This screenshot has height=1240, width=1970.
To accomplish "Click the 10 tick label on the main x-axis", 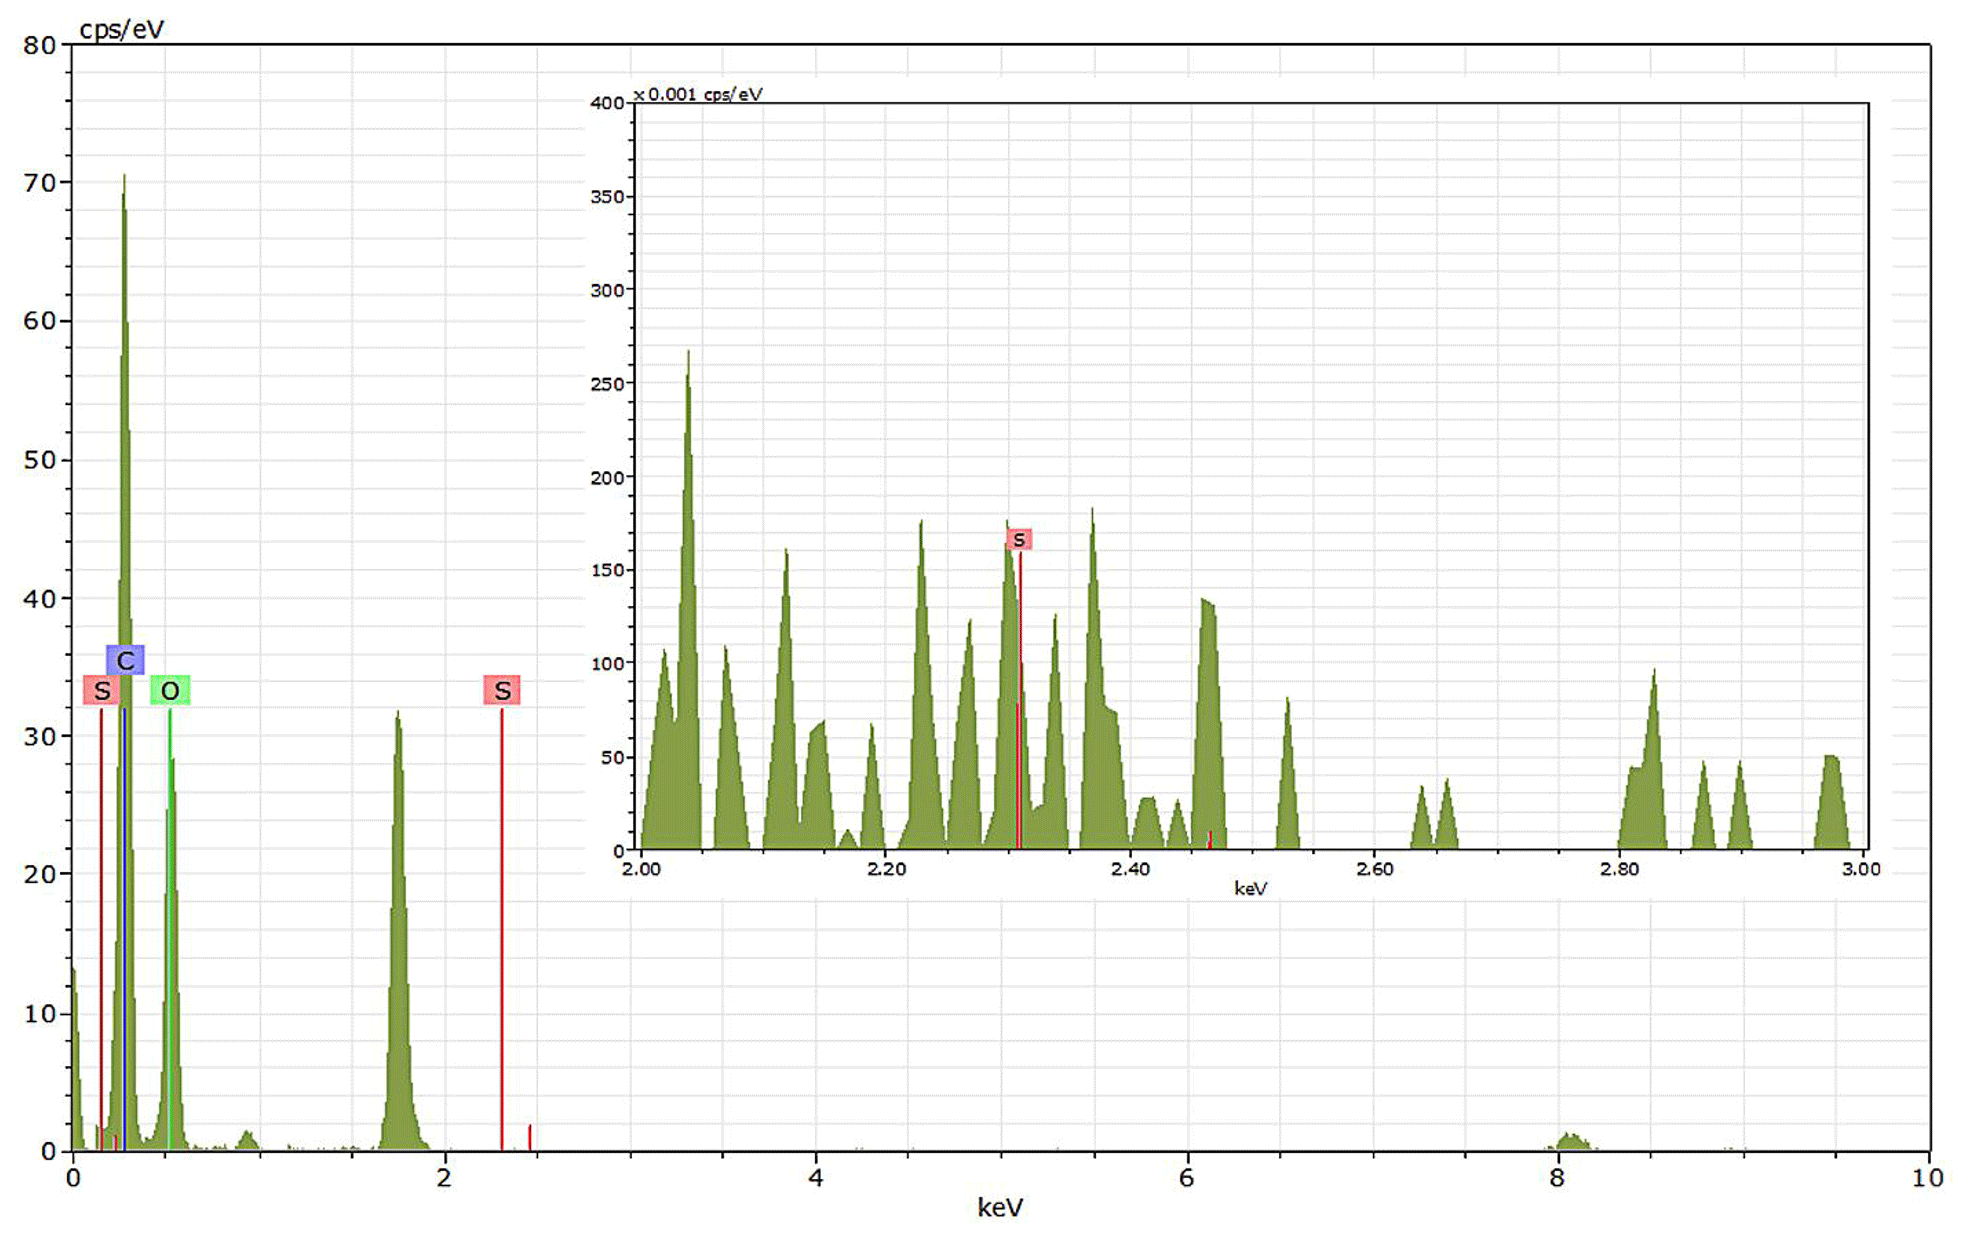I will [x=1927, y=1178].
